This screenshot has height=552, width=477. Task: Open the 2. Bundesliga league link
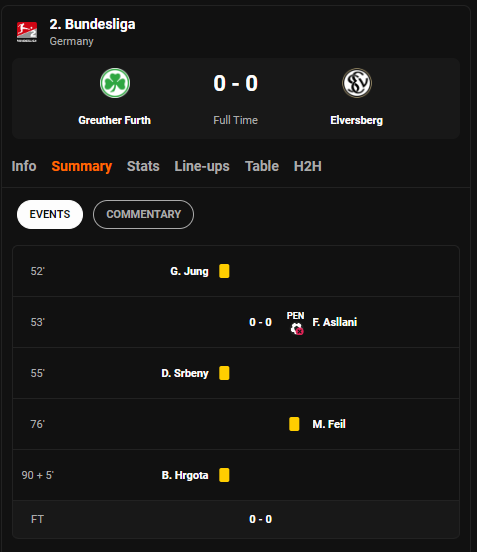(x=92, y=24)
